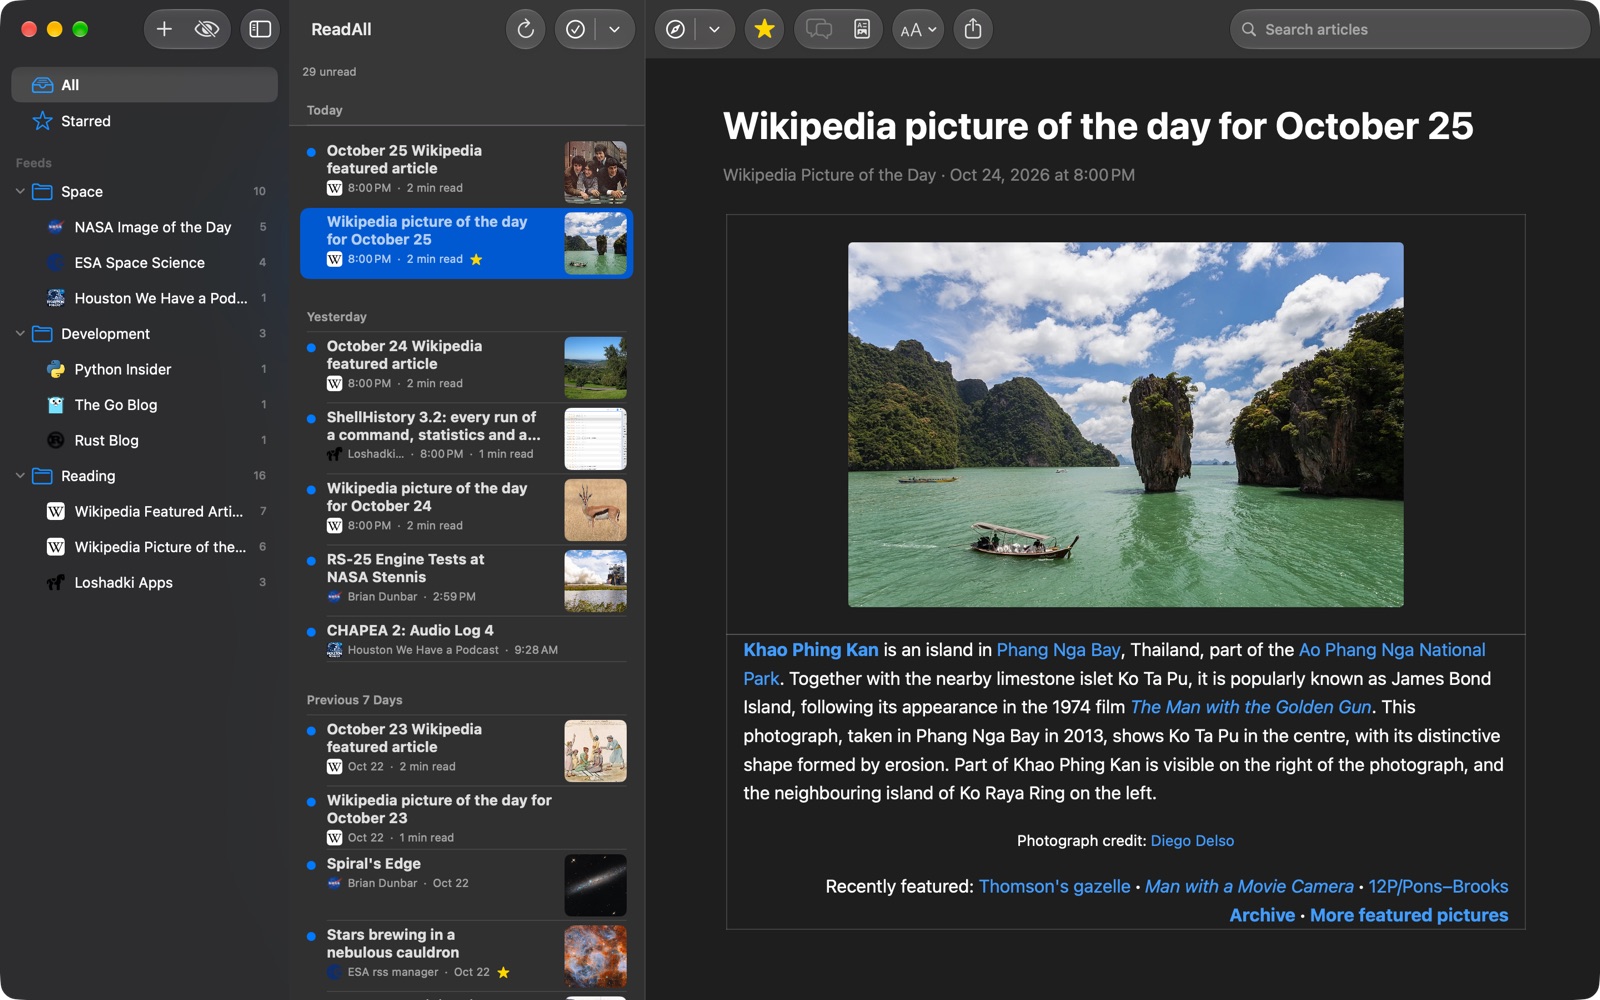
Task: Open ShellHistory 3.2 article
Action: (466, 437)
